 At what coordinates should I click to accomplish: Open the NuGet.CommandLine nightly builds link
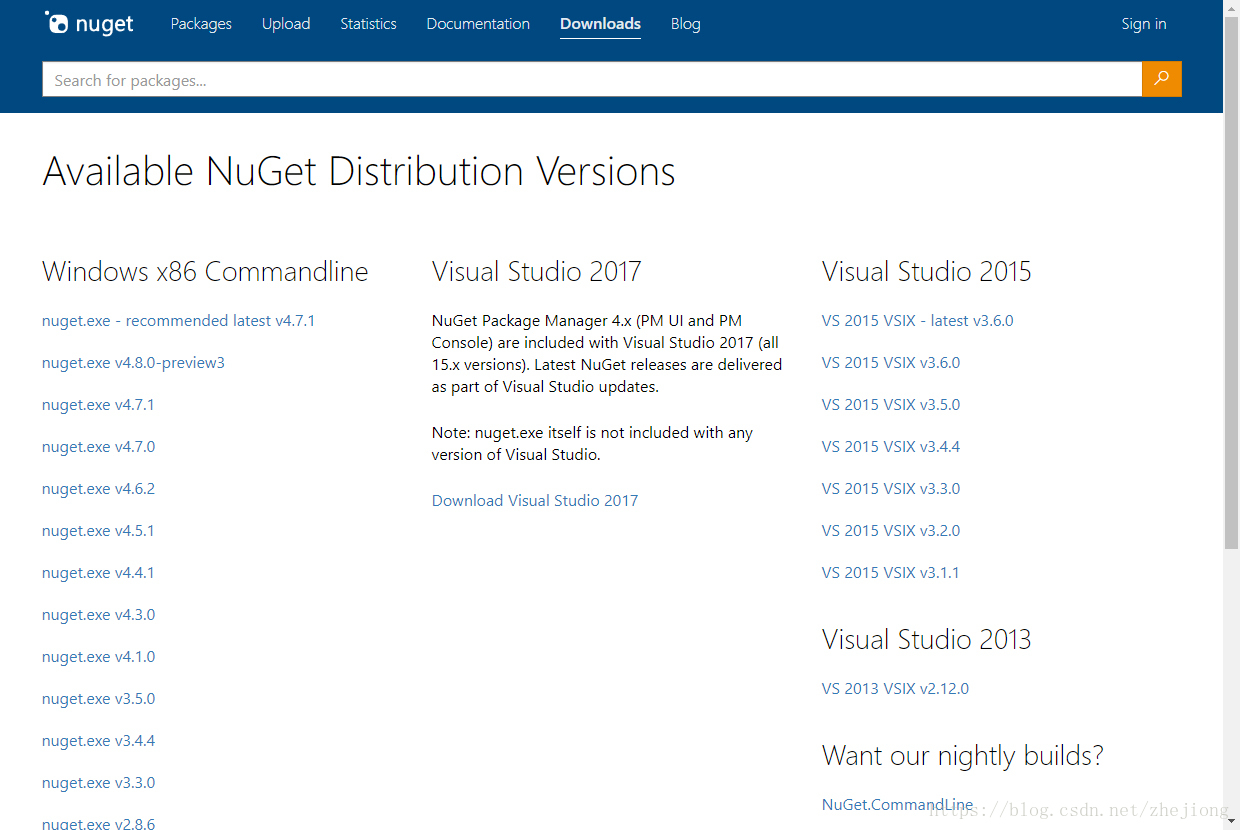(898, 805)
